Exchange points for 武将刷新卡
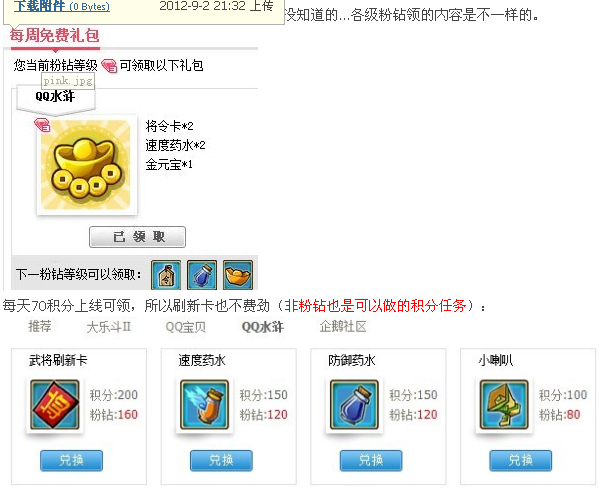Viewport: 606px width, 493px height. click(71, 461)
